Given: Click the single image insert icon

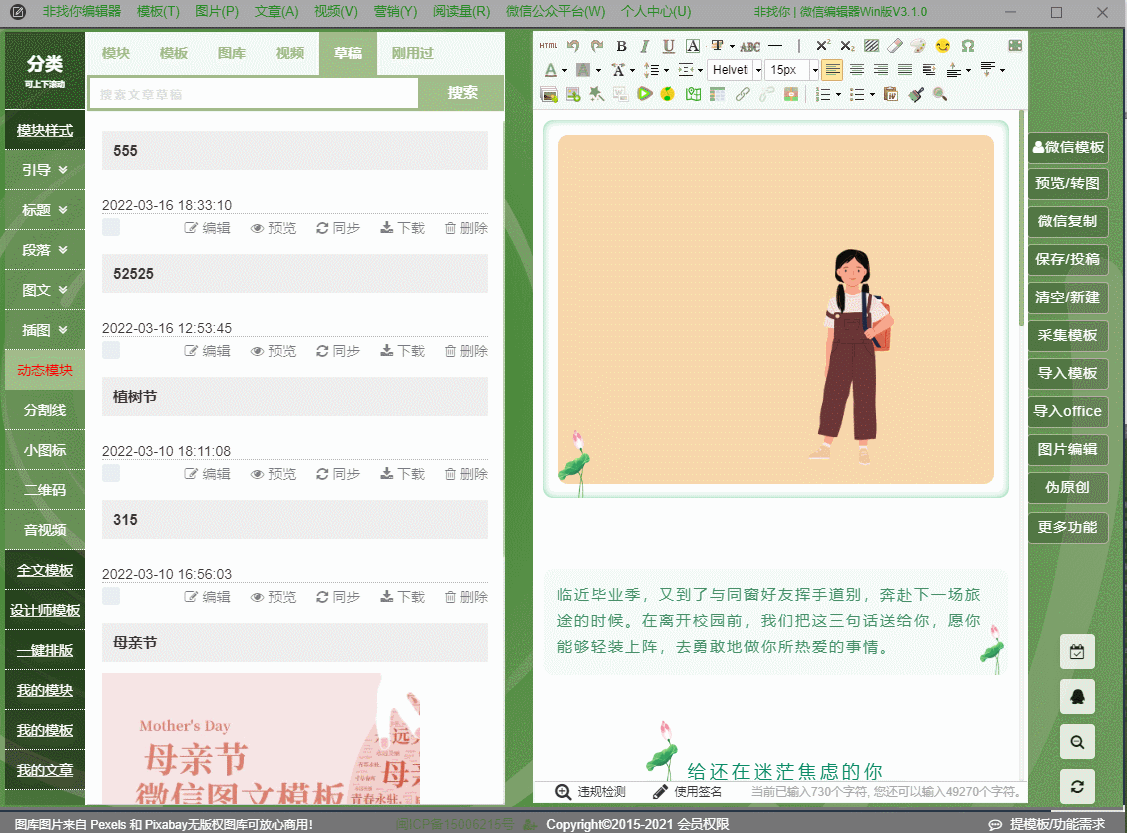Looking at the screenshot, I should pos(573,94).
